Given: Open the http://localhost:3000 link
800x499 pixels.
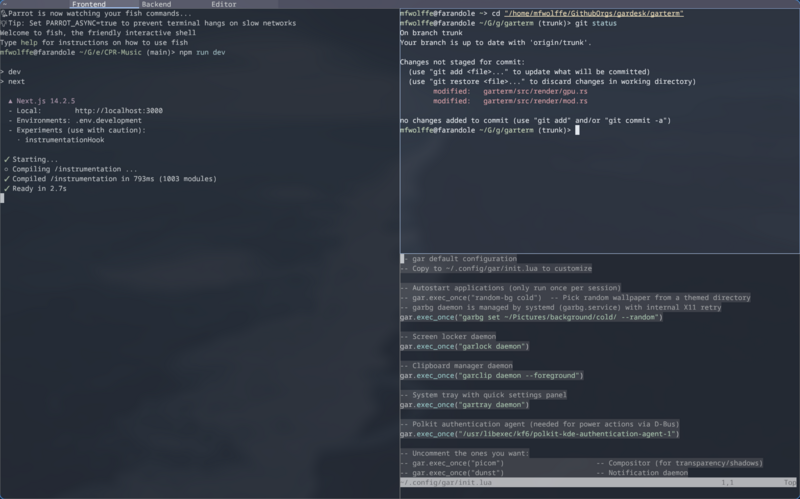Looking at the screenshot, I should 118,111.
